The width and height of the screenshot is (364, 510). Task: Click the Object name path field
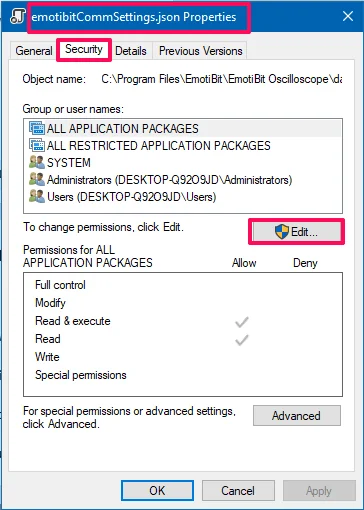point(221,79)
